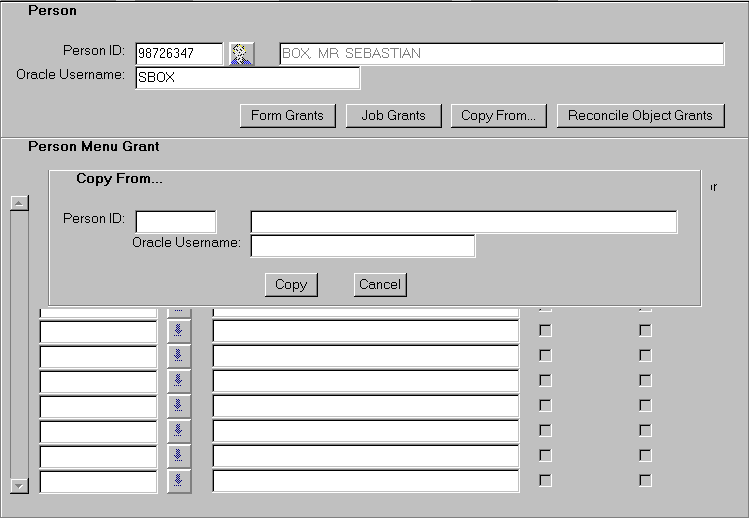
Task: Open the down-arrow list button in the third-from-bottom grant row
Action: point(179,431)
